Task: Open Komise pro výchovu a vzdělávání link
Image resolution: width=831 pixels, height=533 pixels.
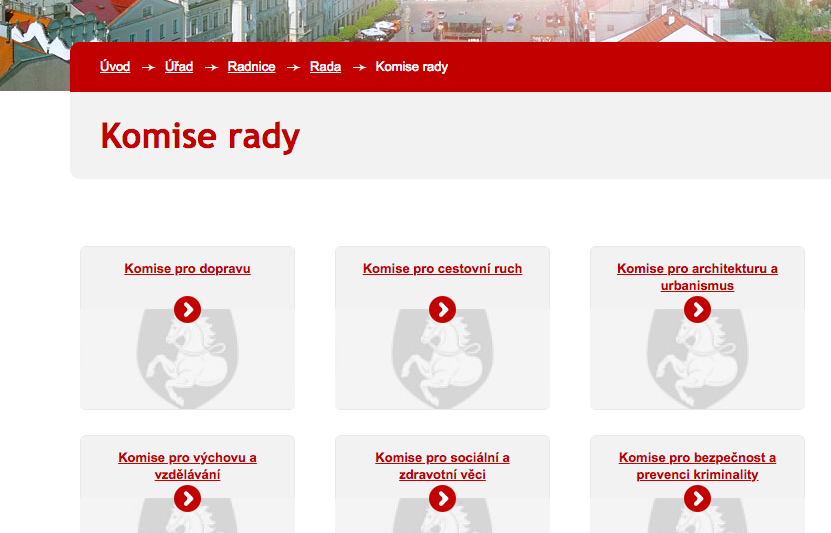Action: 187,466
